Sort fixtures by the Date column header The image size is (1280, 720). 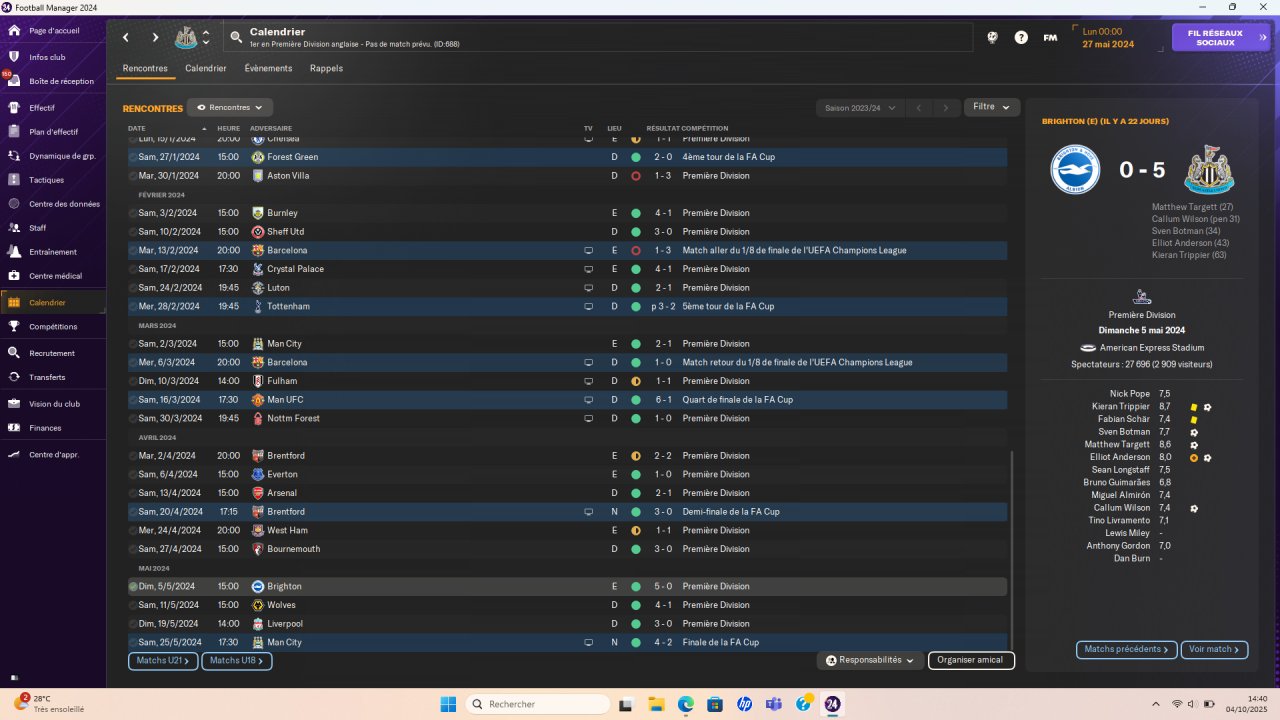137,129
